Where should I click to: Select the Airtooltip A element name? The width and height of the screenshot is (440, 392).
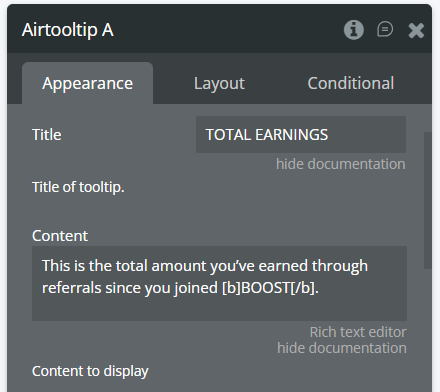pos(68,30)
